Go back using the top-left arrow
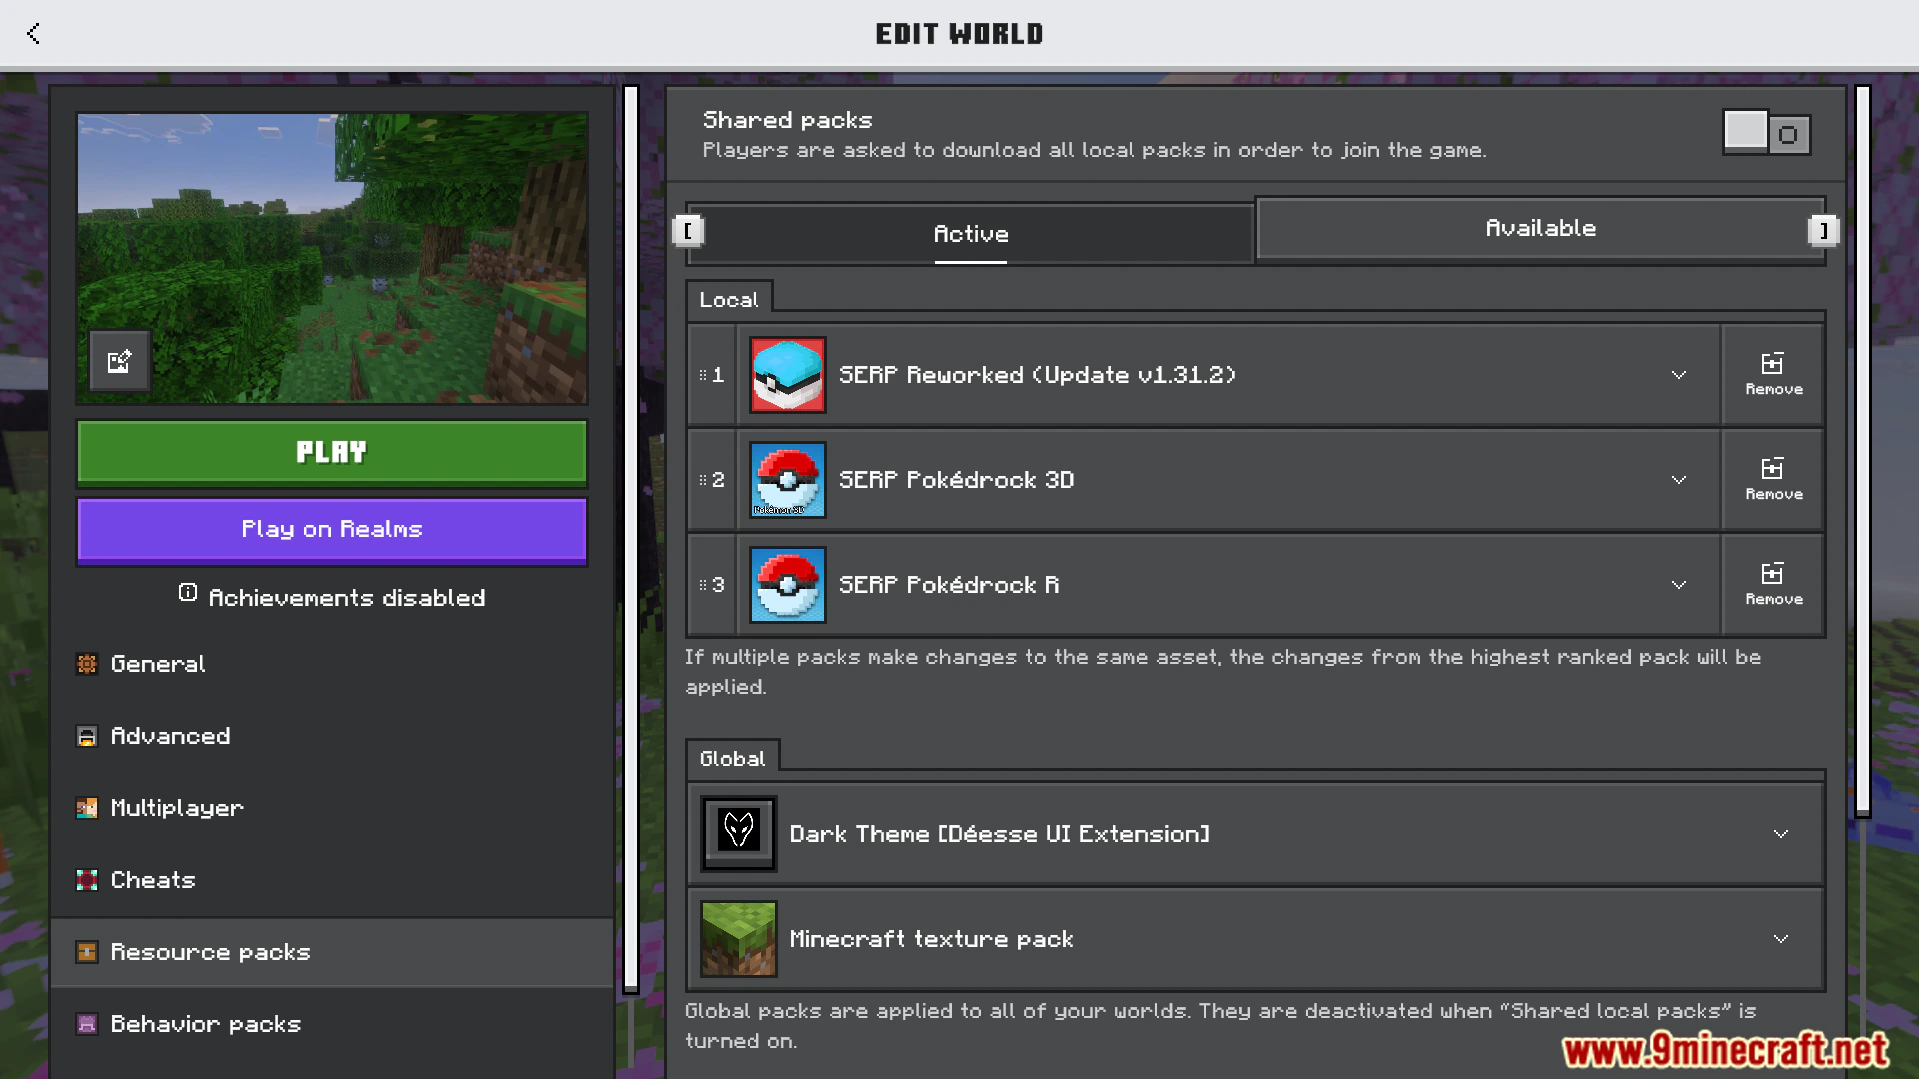Screen dimensions: 1919x1079 coord(33,33)
